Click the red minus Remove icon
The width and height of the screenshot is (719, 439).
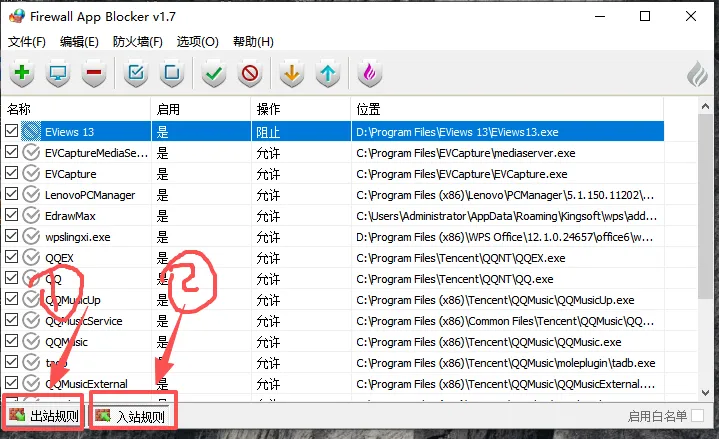(94, 73)
